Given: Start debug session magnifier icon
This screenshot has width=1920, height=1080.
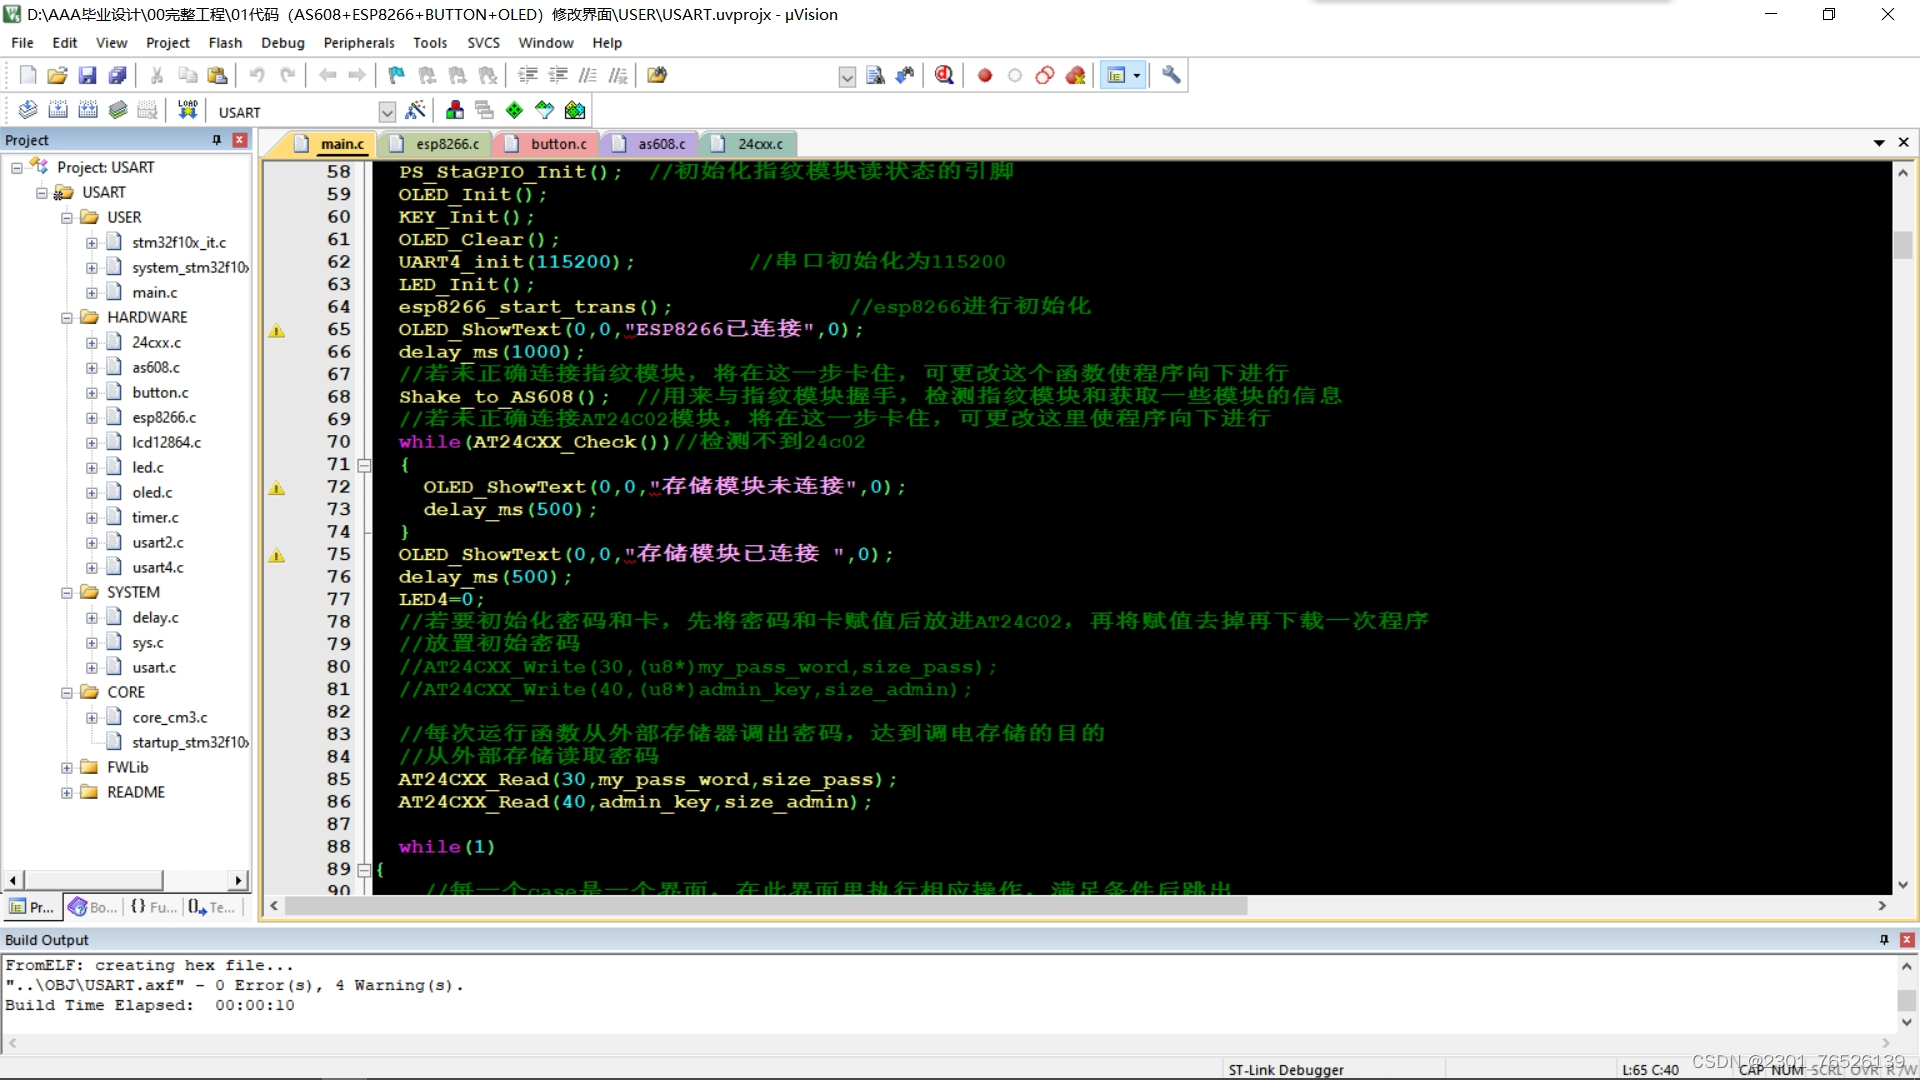Looking at the screenshot, I should 944,75.
